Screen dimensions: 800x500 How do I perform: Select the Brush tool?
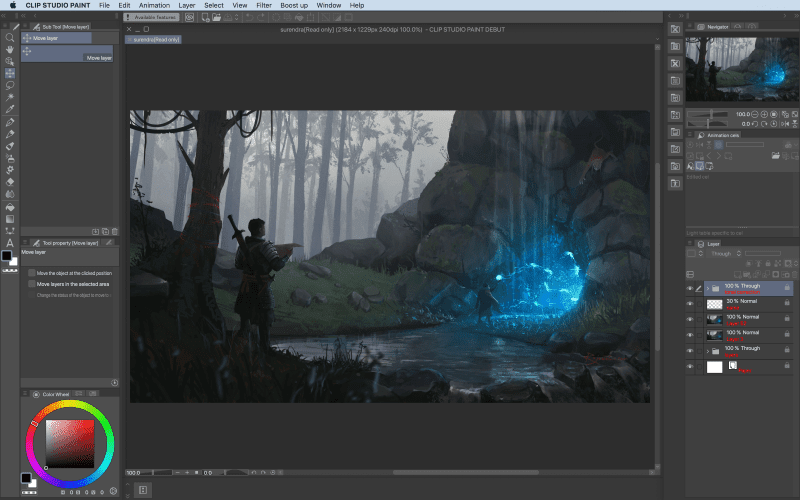pos(9,146)
